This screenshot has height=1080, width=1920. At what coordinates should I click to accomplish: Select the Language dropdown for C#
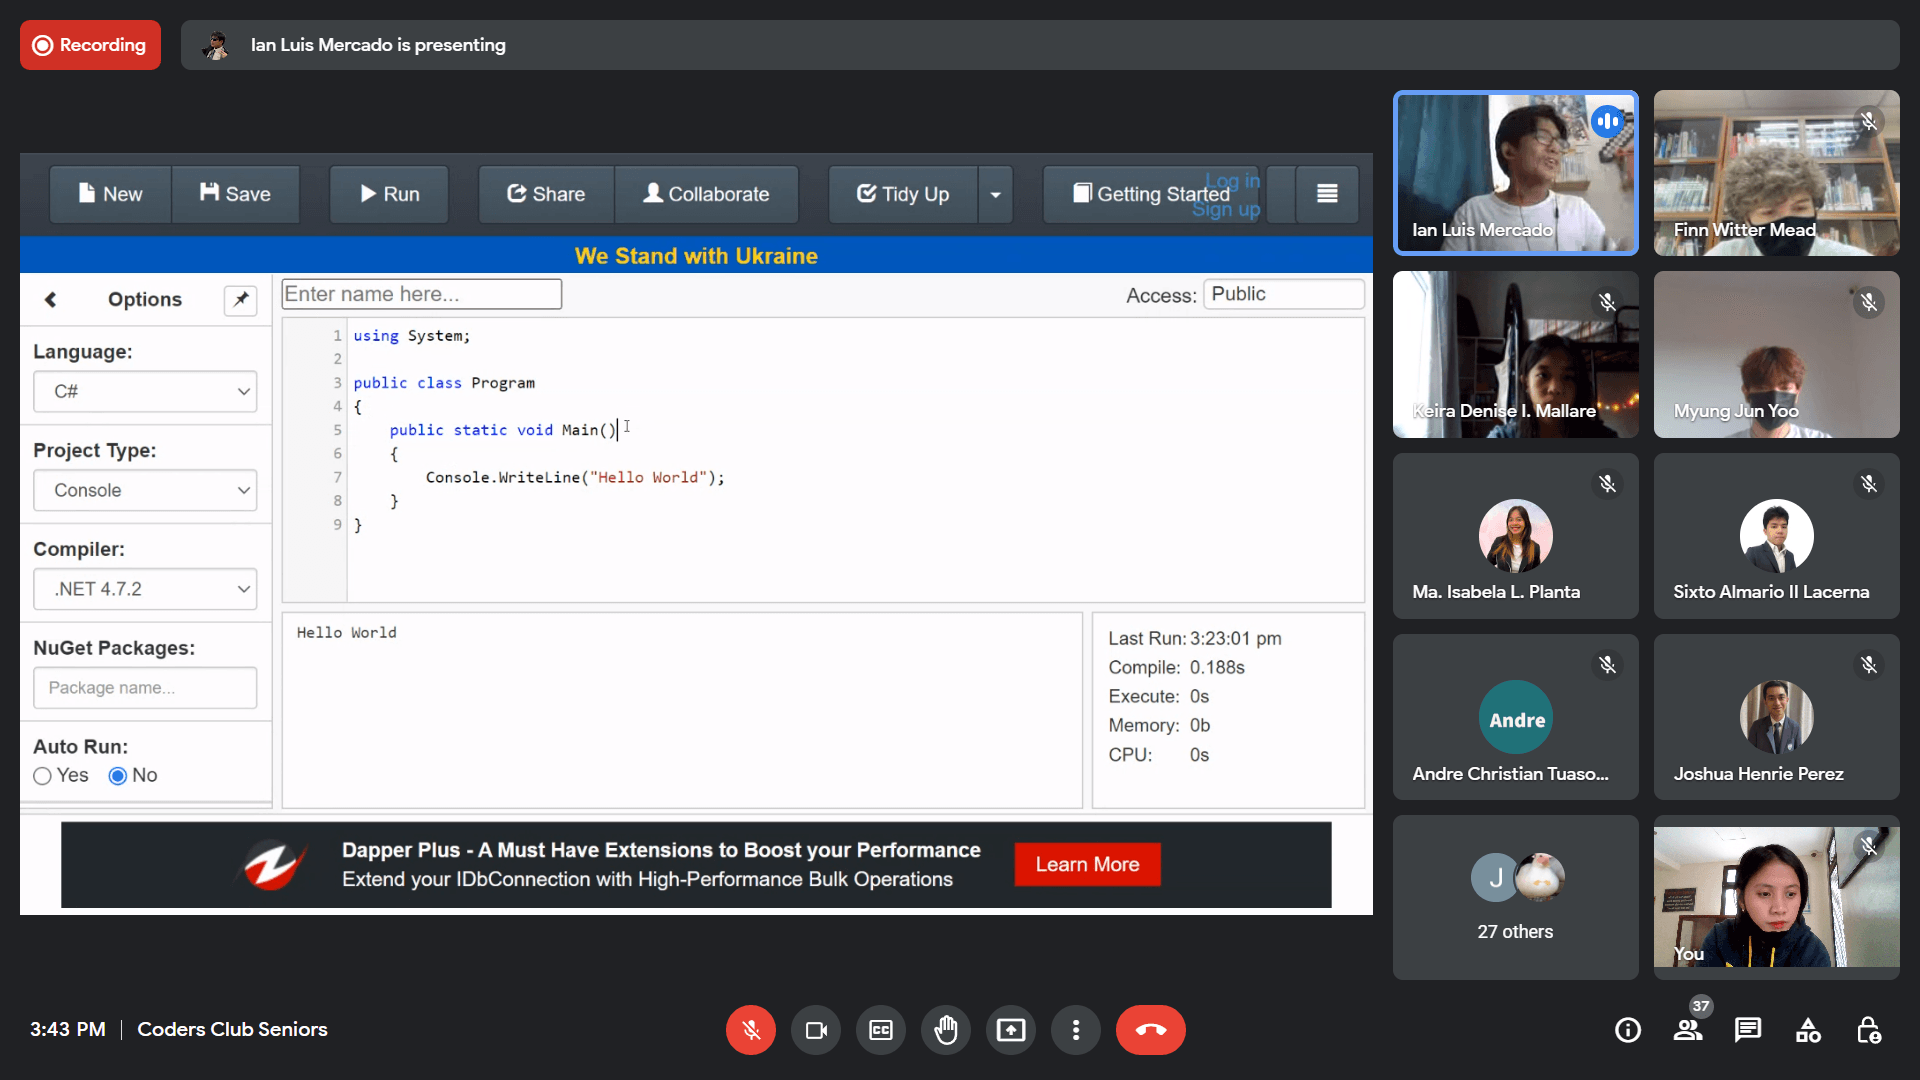[x=145, y=390]
